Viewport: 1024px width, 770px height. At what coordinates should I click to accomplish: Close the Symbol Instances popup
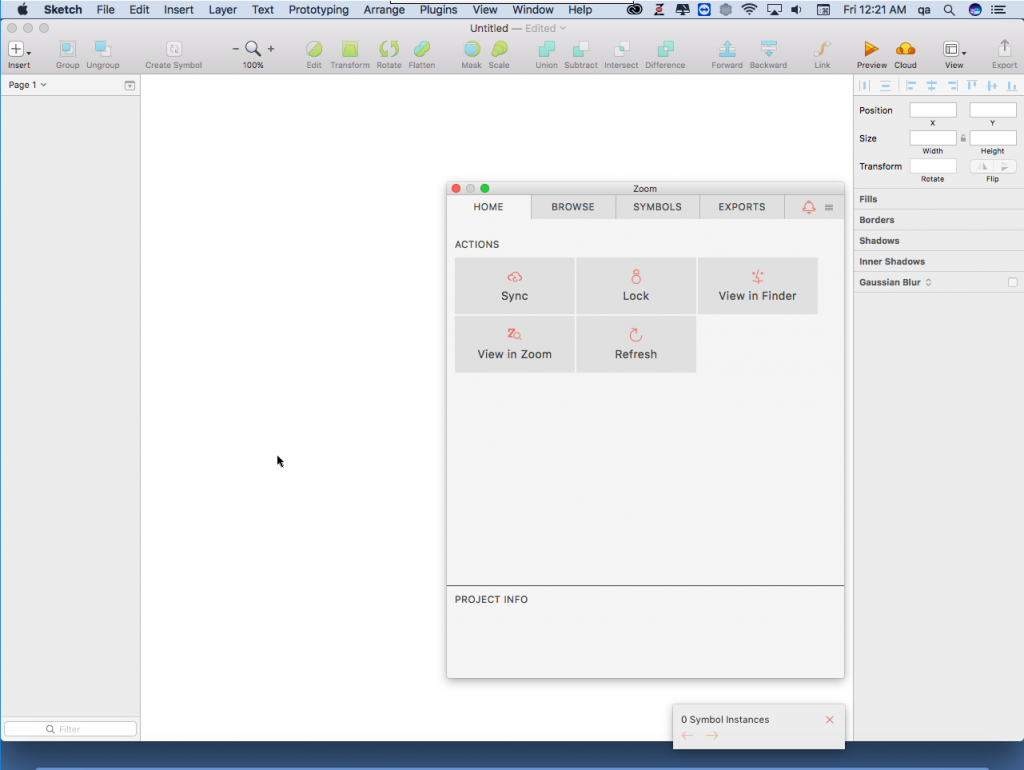[829, 720]
